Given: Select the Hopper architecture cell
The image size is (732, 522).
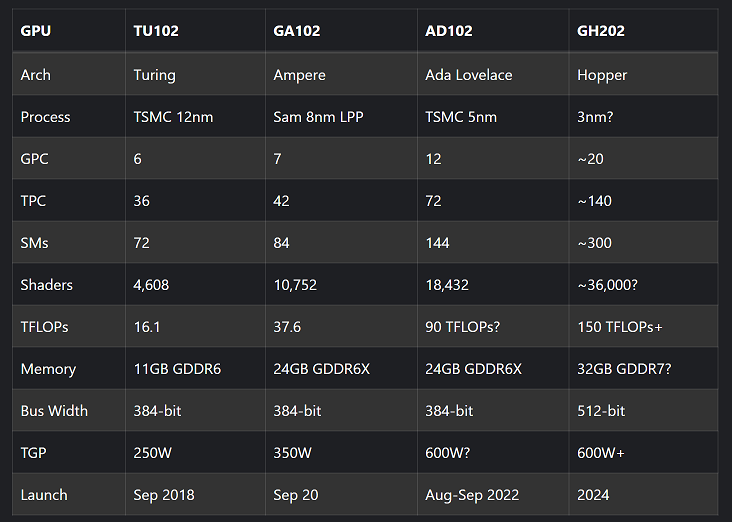Looking at the screenshot, I should pos(601,75).
